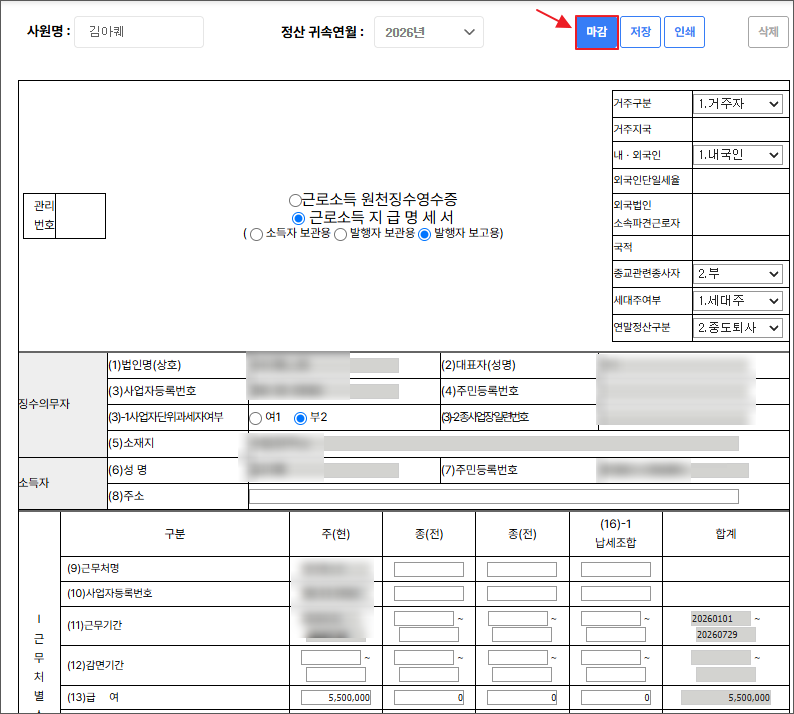Select 근로소득 지급명세서 radio button
The width and height of the screenshot is (794, 714).
[298, 218]
